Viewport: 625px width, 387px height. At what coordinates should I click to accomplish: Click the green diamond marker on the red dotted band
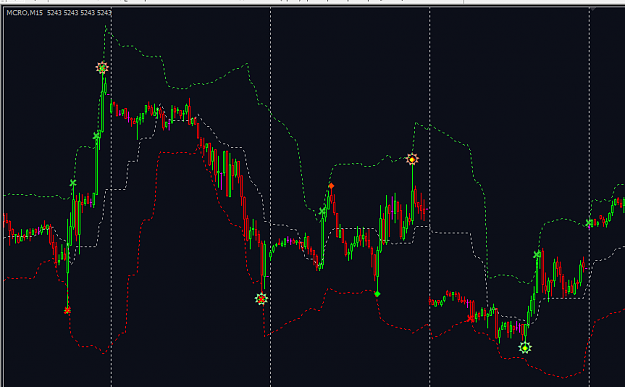(x=377, y=294)
